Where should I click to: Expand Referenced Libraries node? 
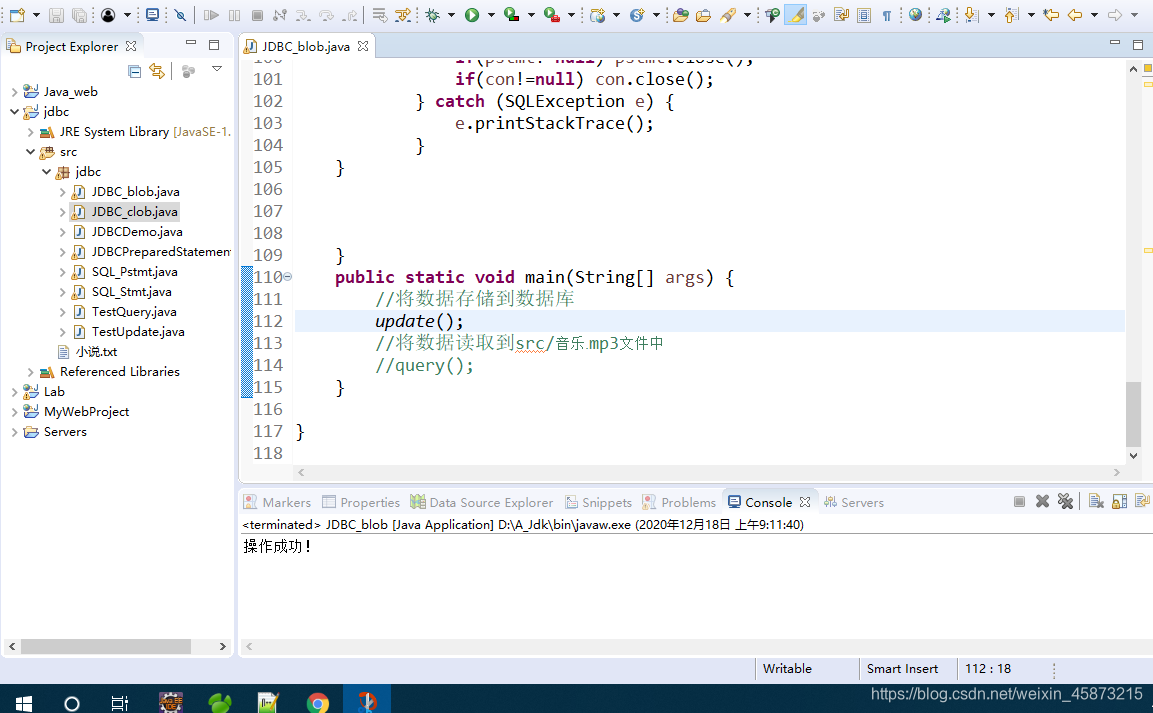(30, 372)
